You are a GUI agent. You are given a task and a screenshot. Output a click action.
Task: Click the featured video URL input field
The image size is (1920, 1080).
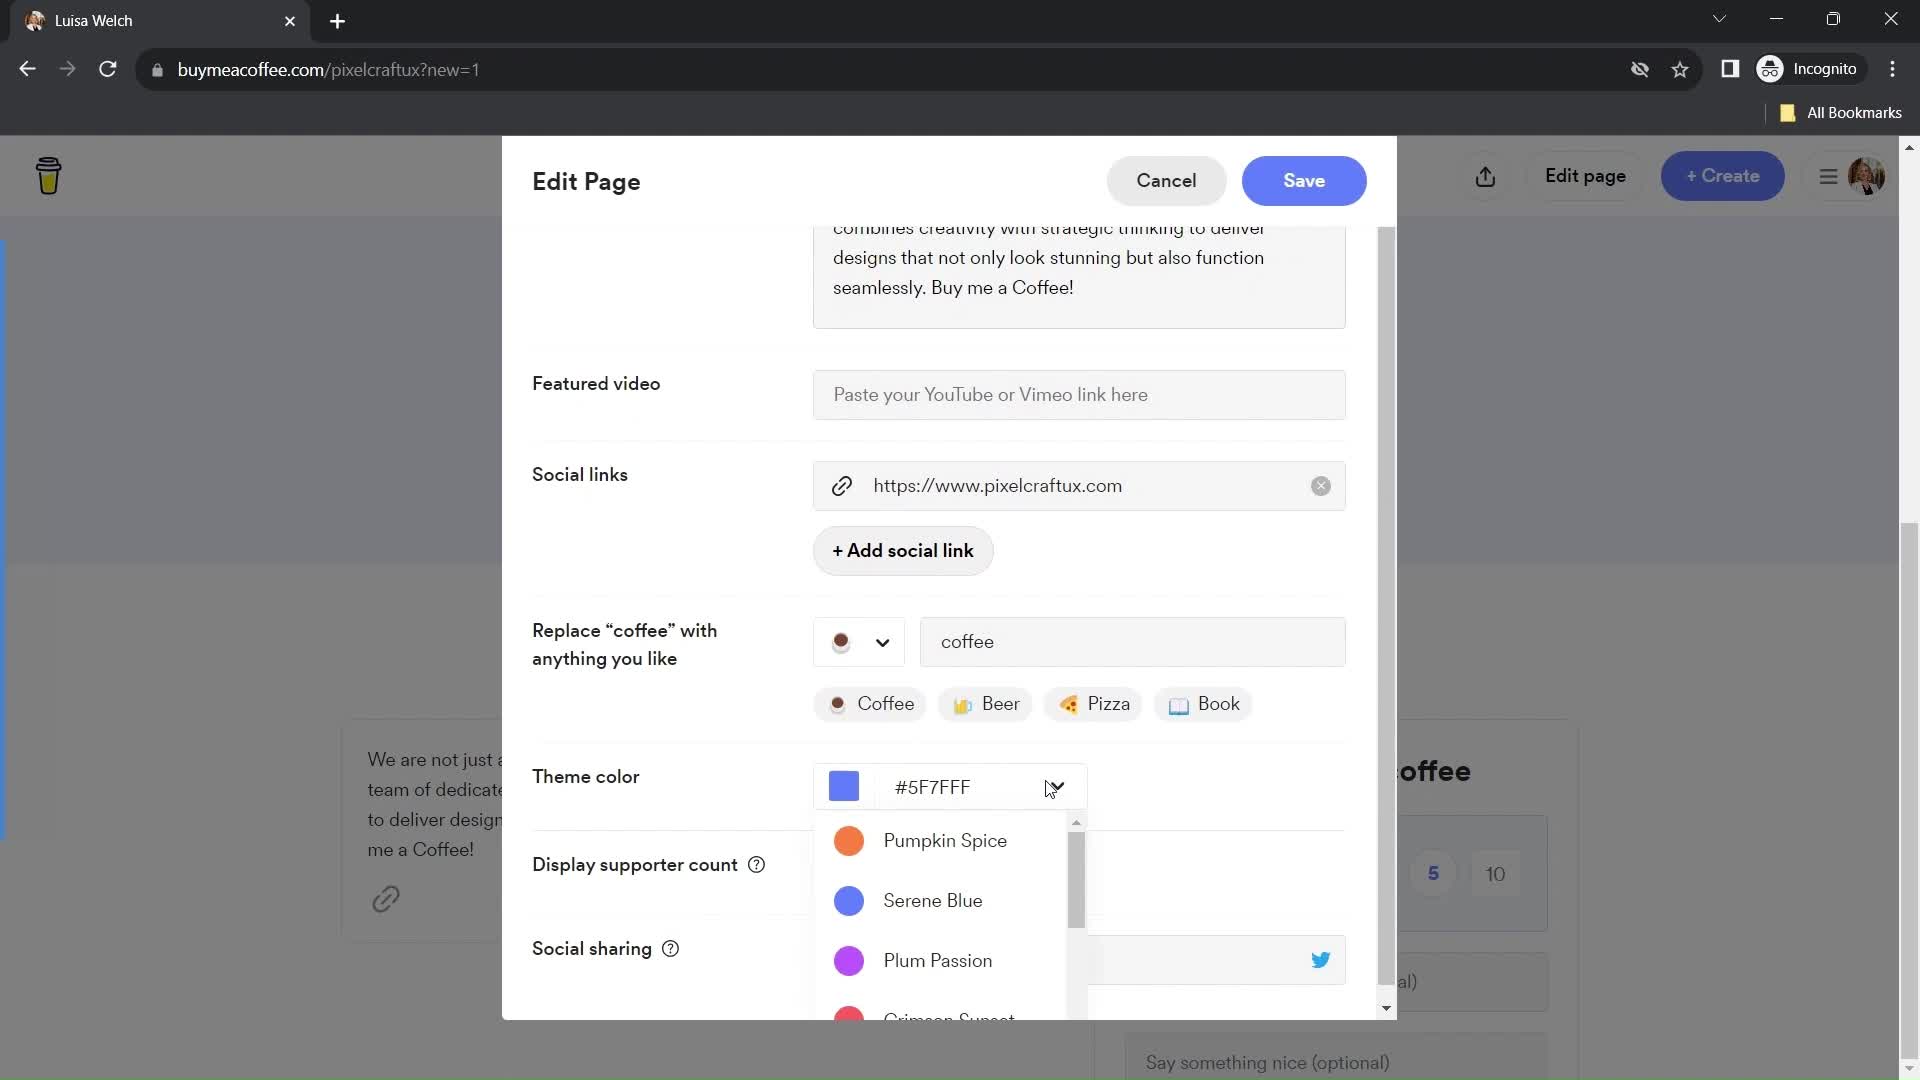(x=1079, y=394)
